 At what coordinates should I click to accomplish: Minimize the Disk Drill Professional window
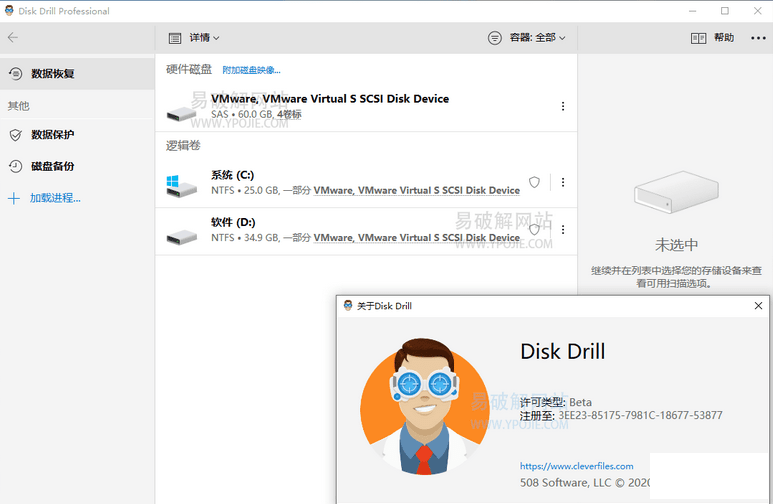click(x=693, y=11)
